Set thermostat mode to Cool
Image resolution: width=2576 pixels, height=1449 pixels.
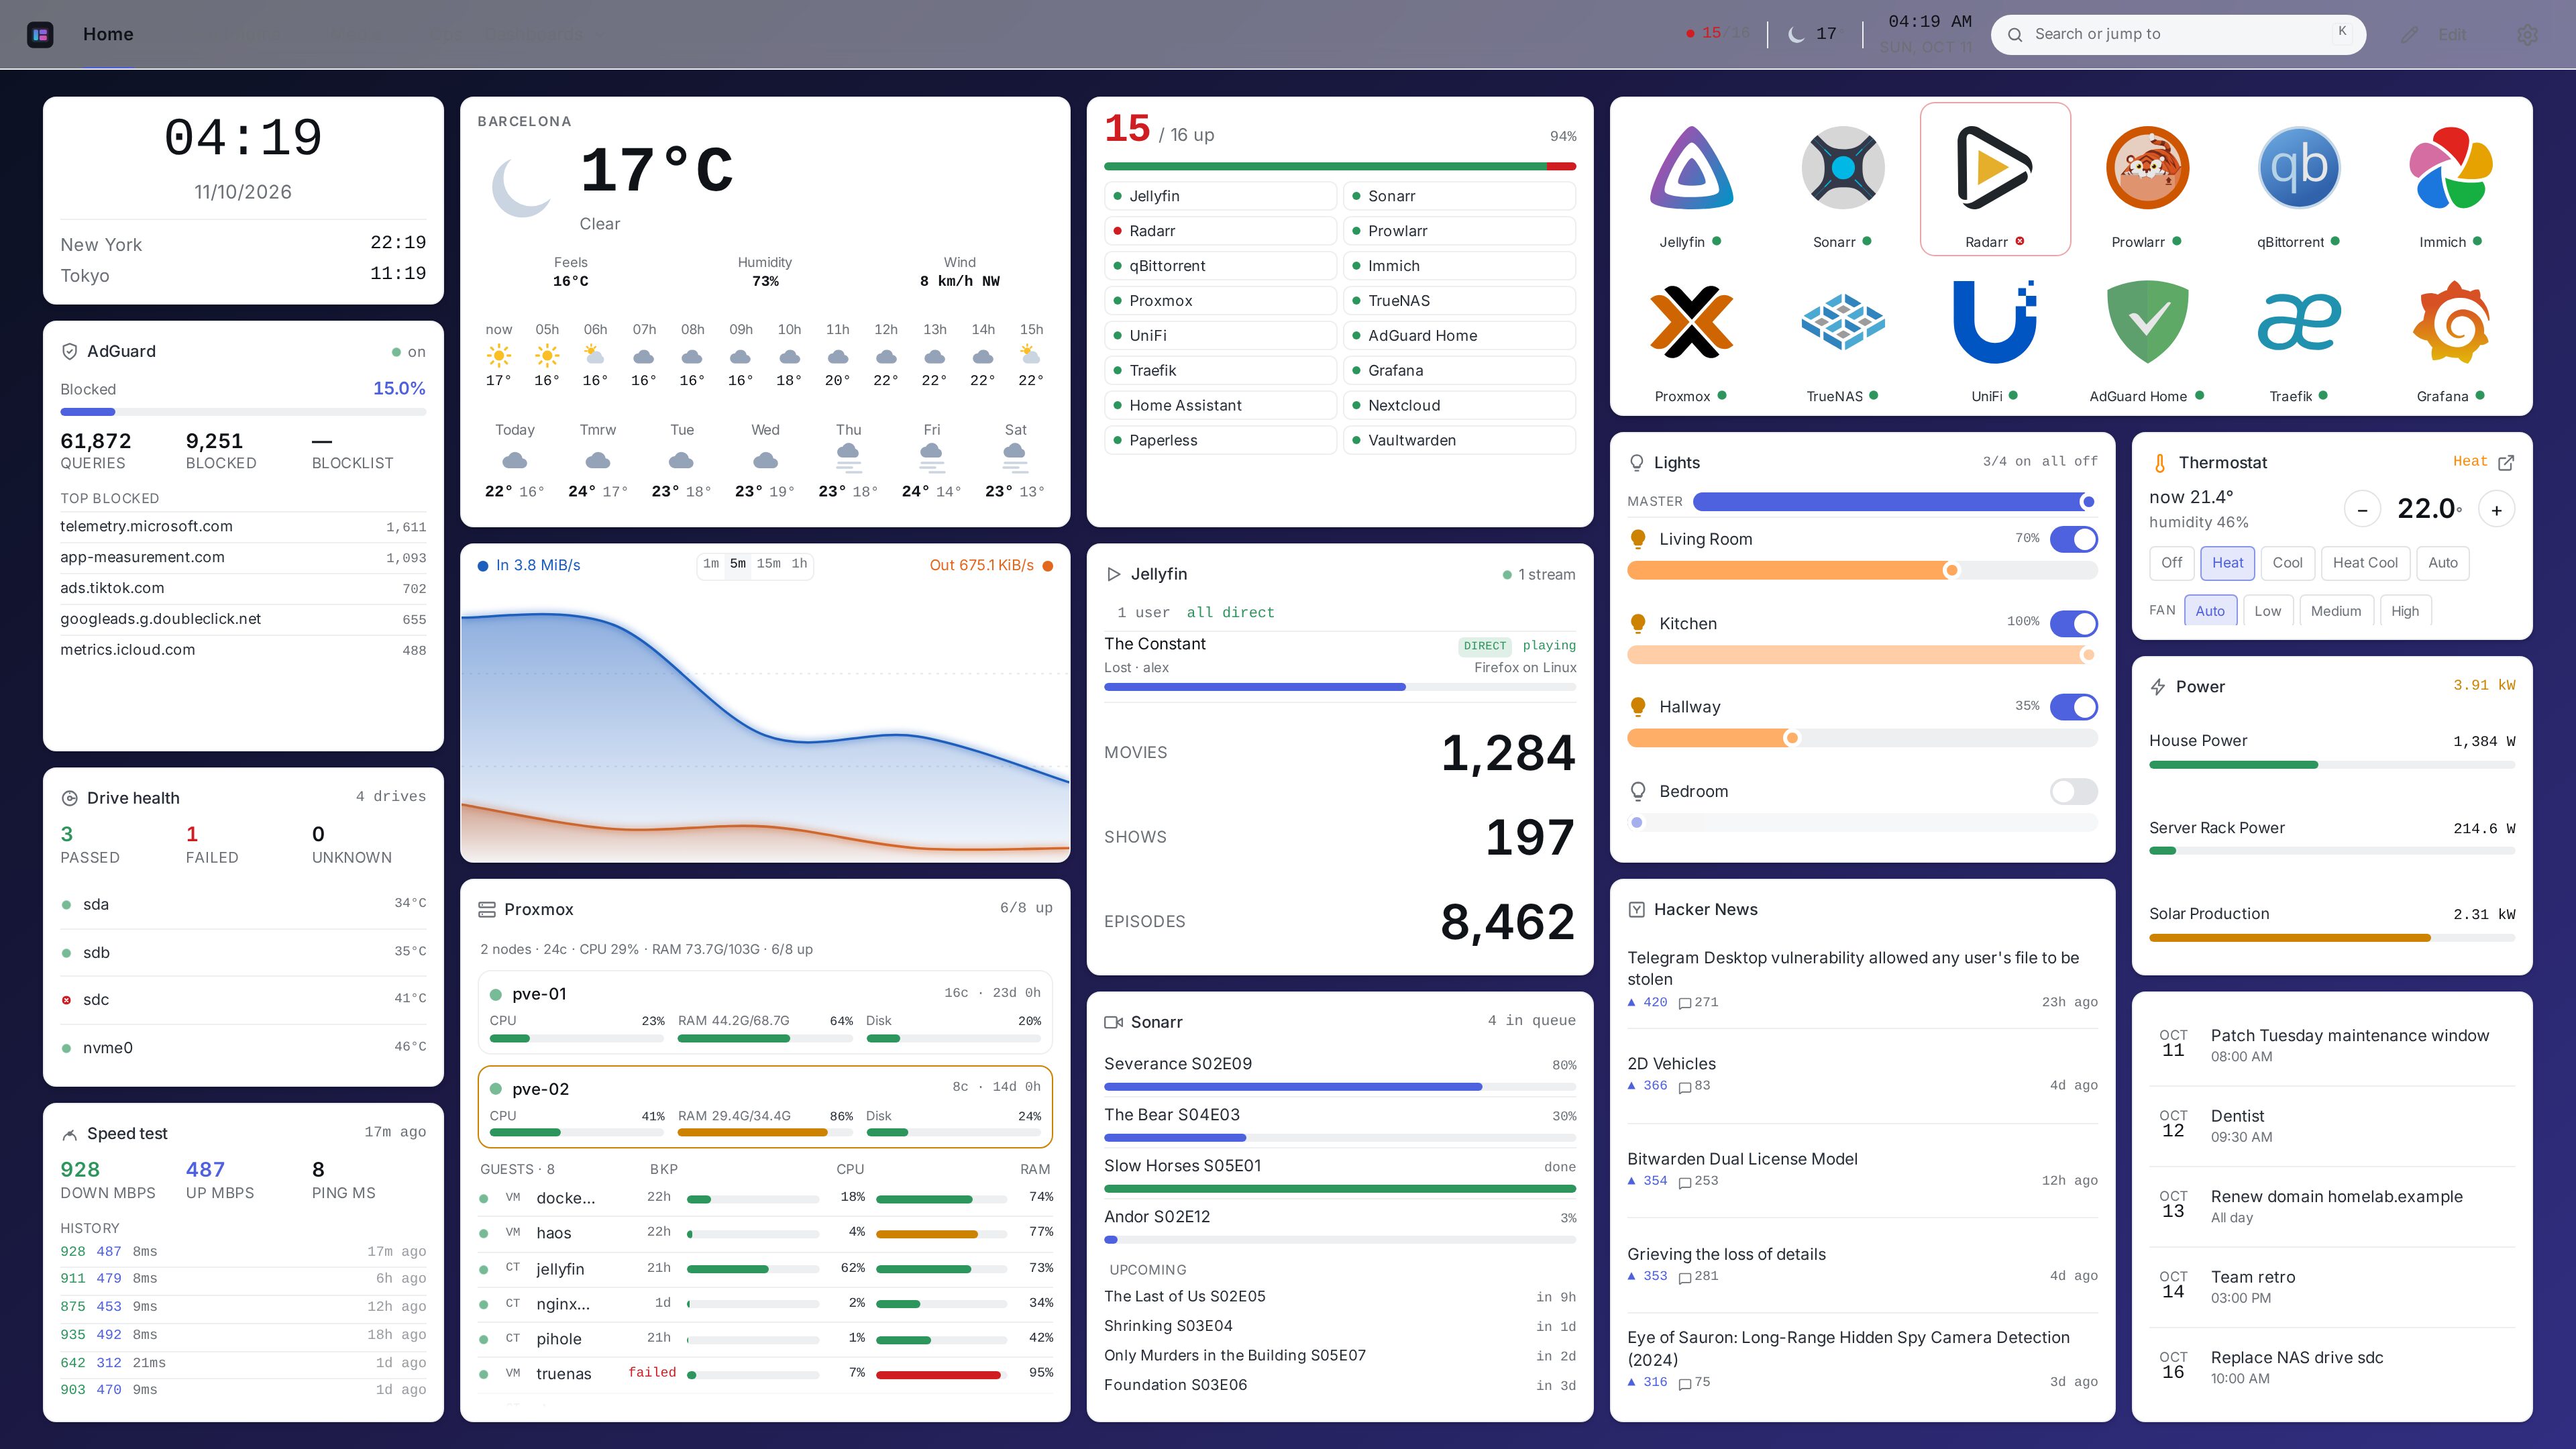click(2287, 563)
